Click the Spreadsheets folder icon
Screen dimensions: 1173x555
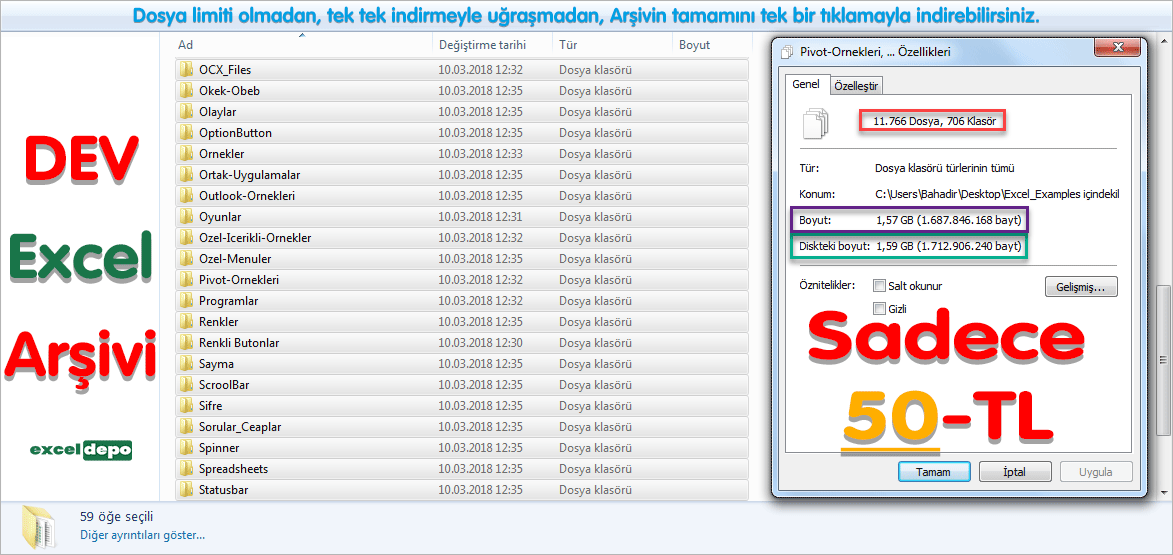186,469
